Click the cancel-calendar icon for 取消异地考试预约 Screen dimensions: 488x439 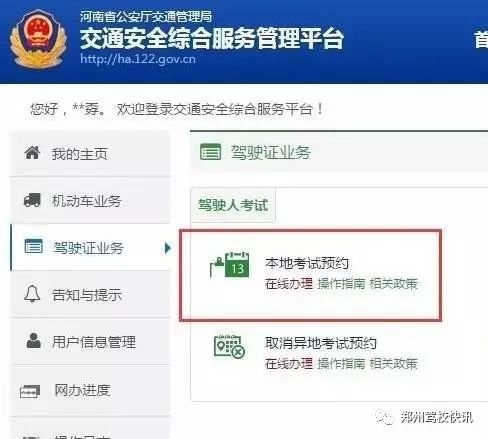[x=229, y=347]
